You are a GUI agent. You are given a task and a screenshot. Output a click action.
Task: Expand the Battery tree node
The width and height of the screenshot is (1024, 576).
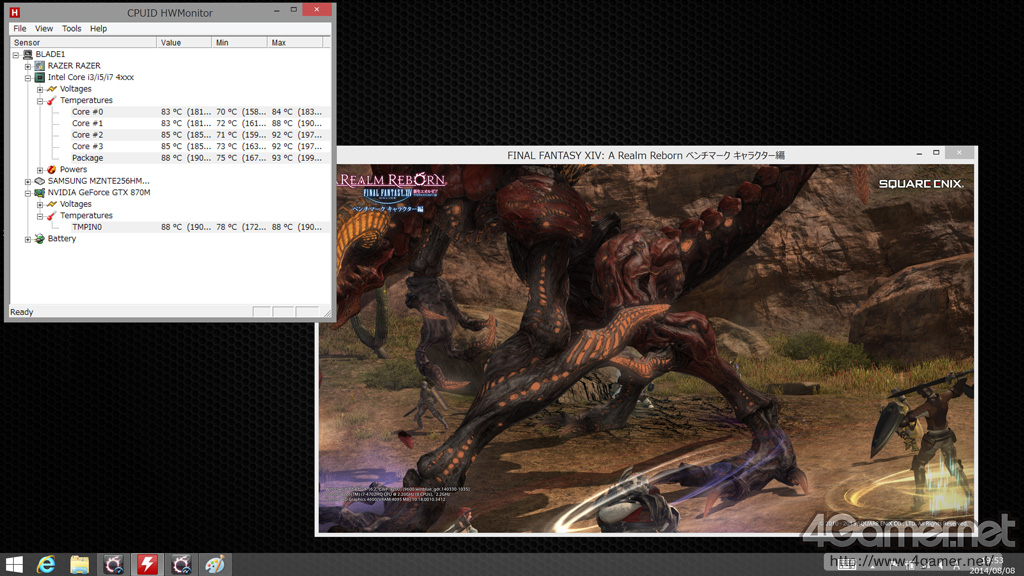click(x=28, y=239)
